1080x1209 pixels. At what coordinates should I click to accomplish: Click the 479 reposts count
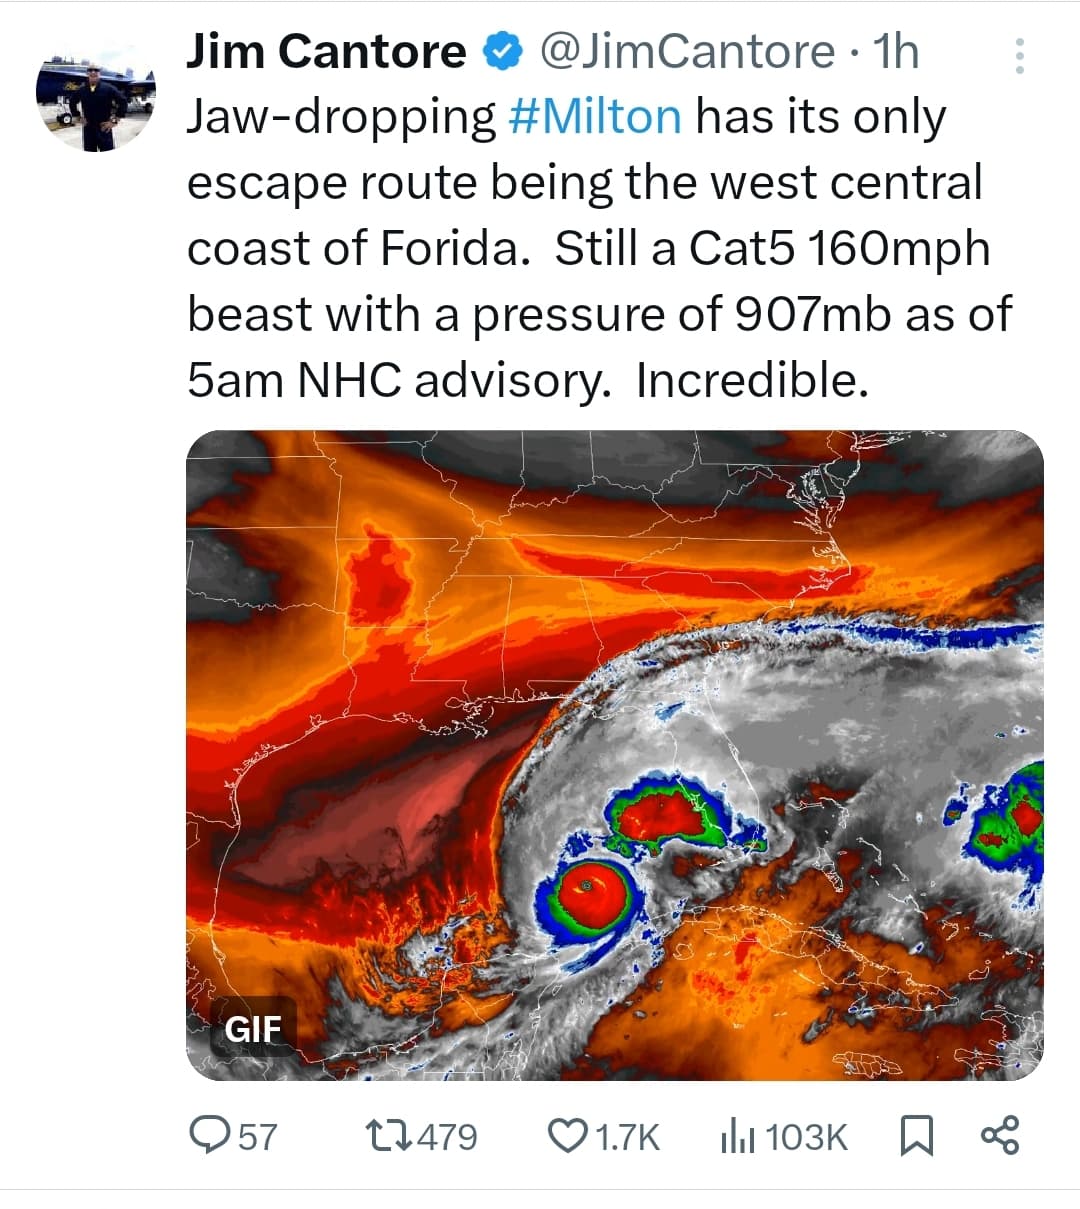tap(447, 1137)
